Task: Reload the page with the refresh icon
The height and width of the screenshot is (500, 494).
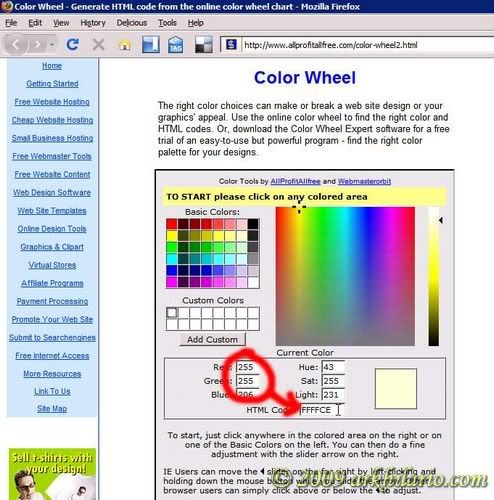Action: [73, 44]
